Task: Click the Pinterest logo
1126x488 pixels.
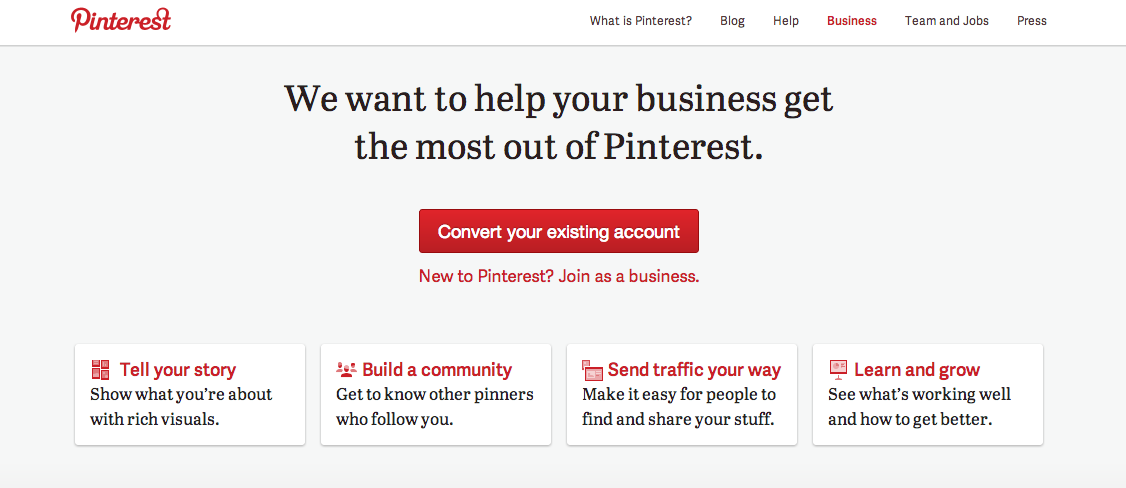Action: [x=121, y=20]
